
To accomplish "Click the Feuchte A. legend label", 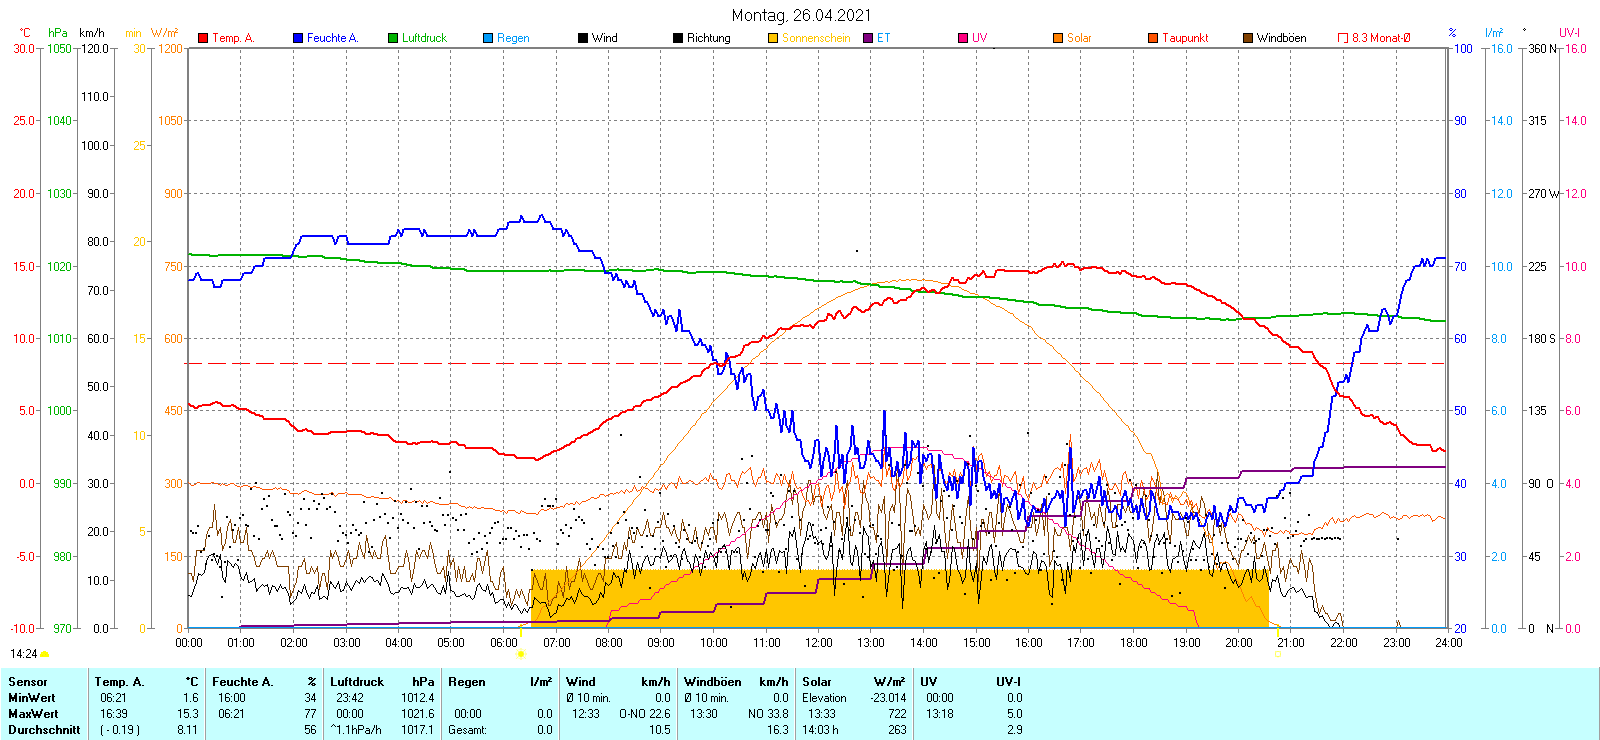I will [x=332, y=38].
